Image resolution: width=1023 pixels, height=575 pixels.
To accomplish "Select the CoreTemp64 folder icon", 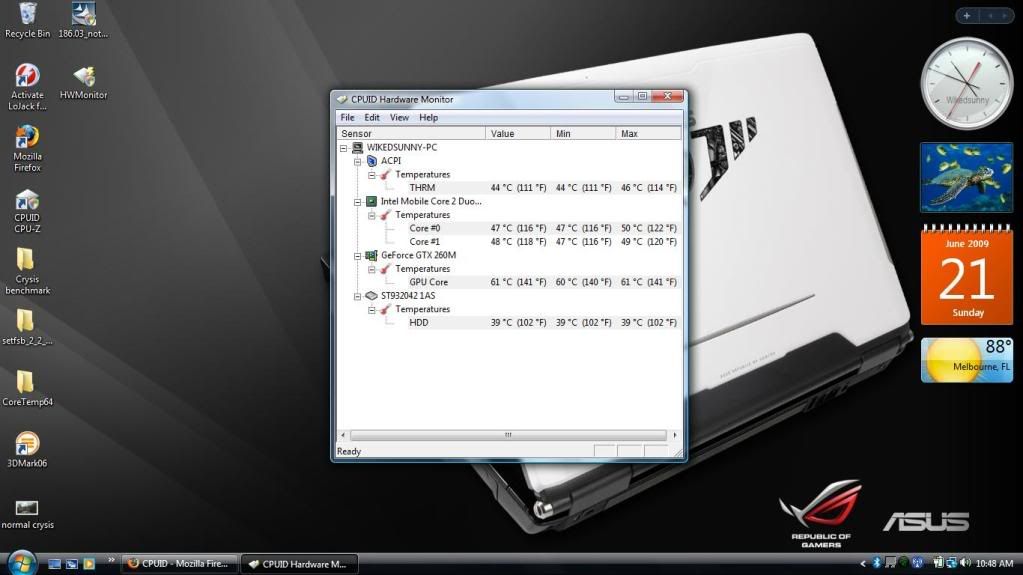I will [27, 388].
